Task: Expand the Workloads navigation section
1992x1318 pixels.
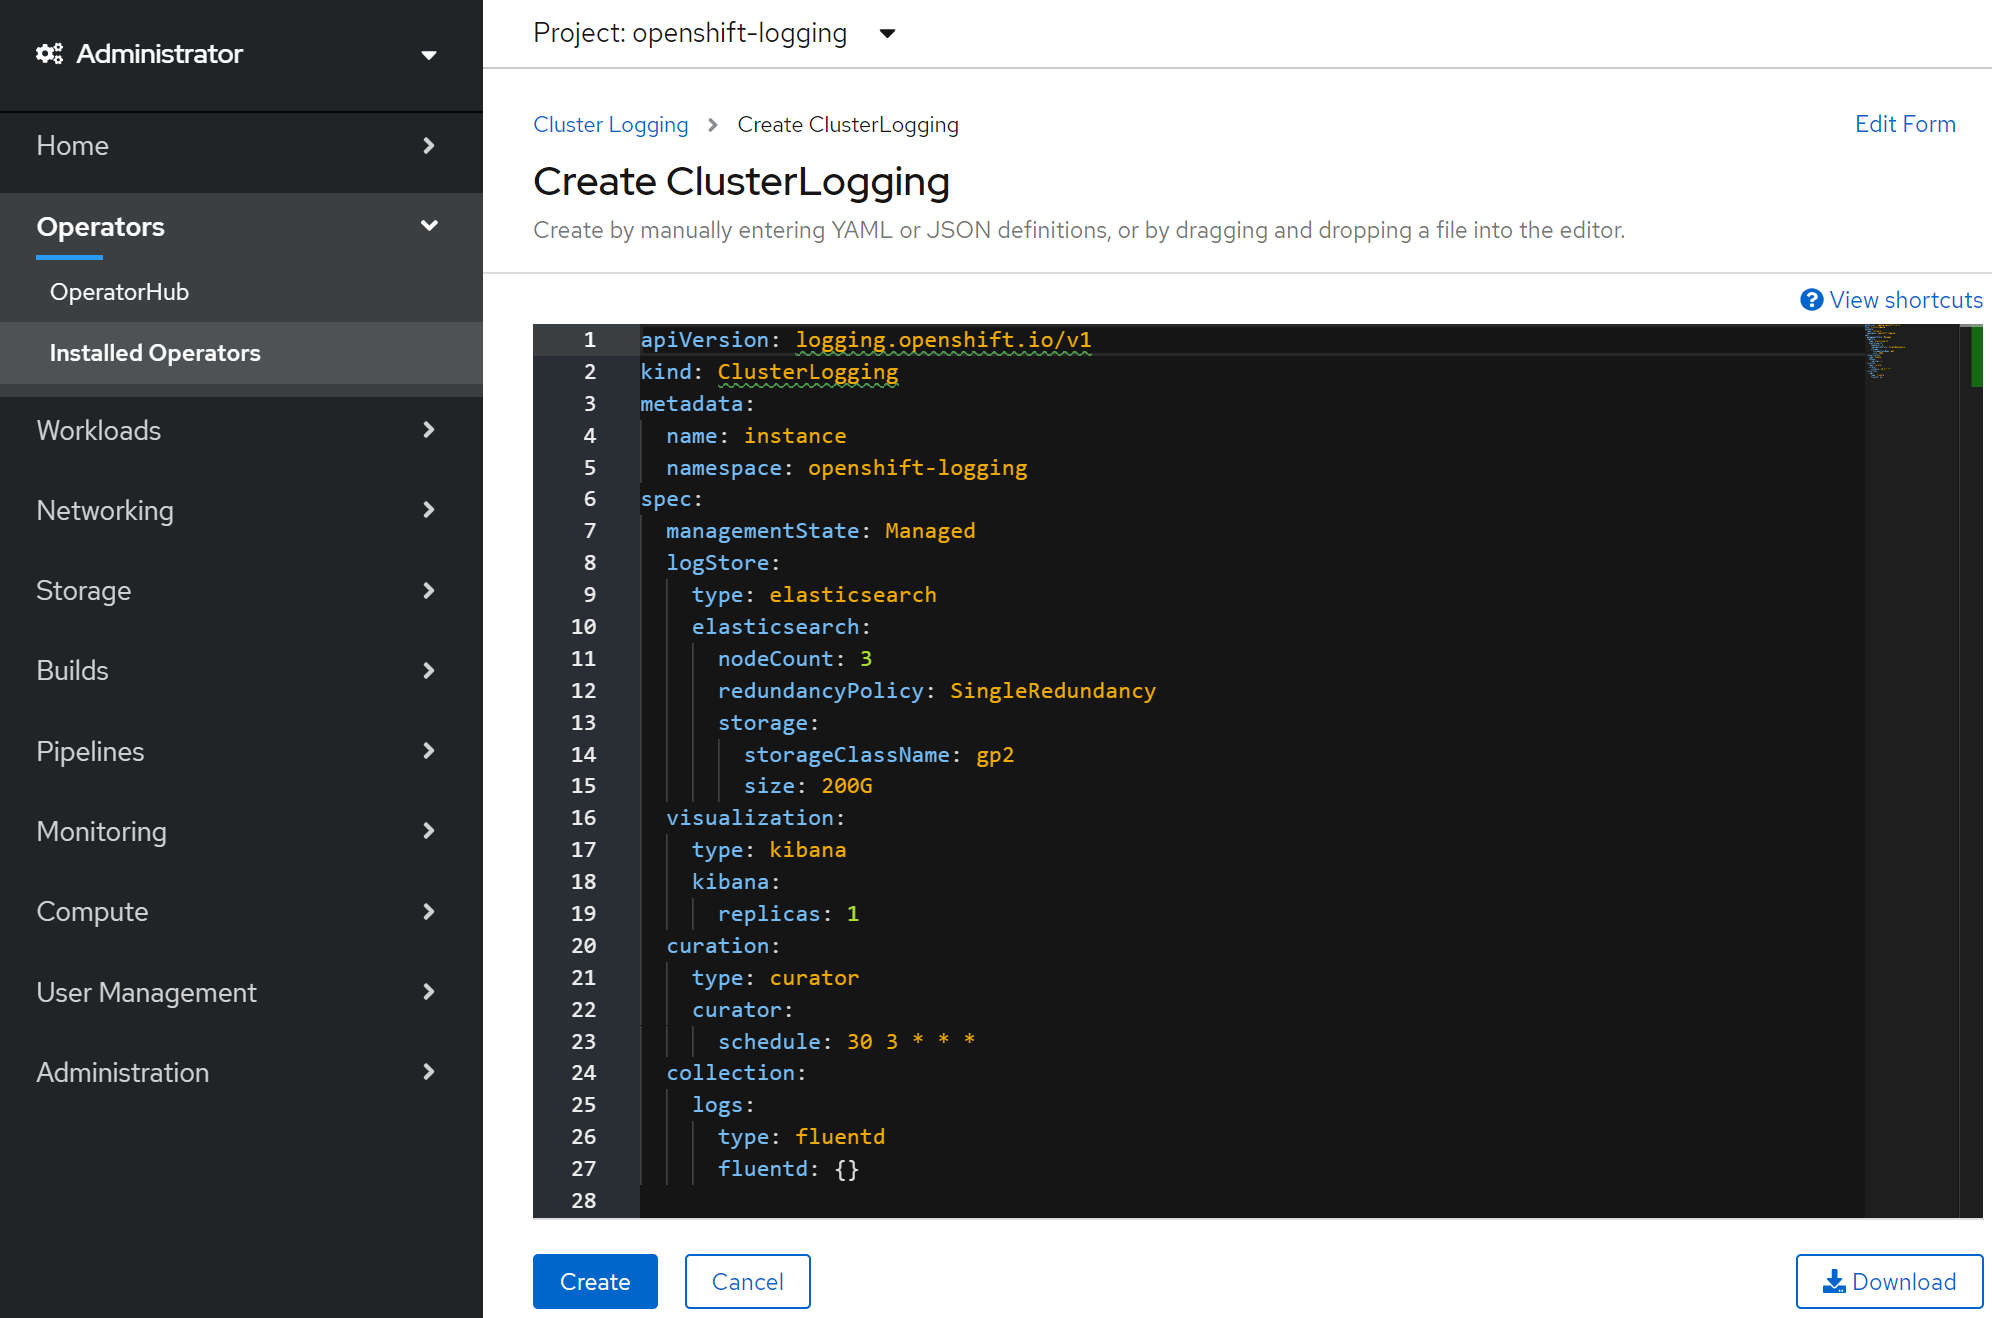Action: coord(429,430)
